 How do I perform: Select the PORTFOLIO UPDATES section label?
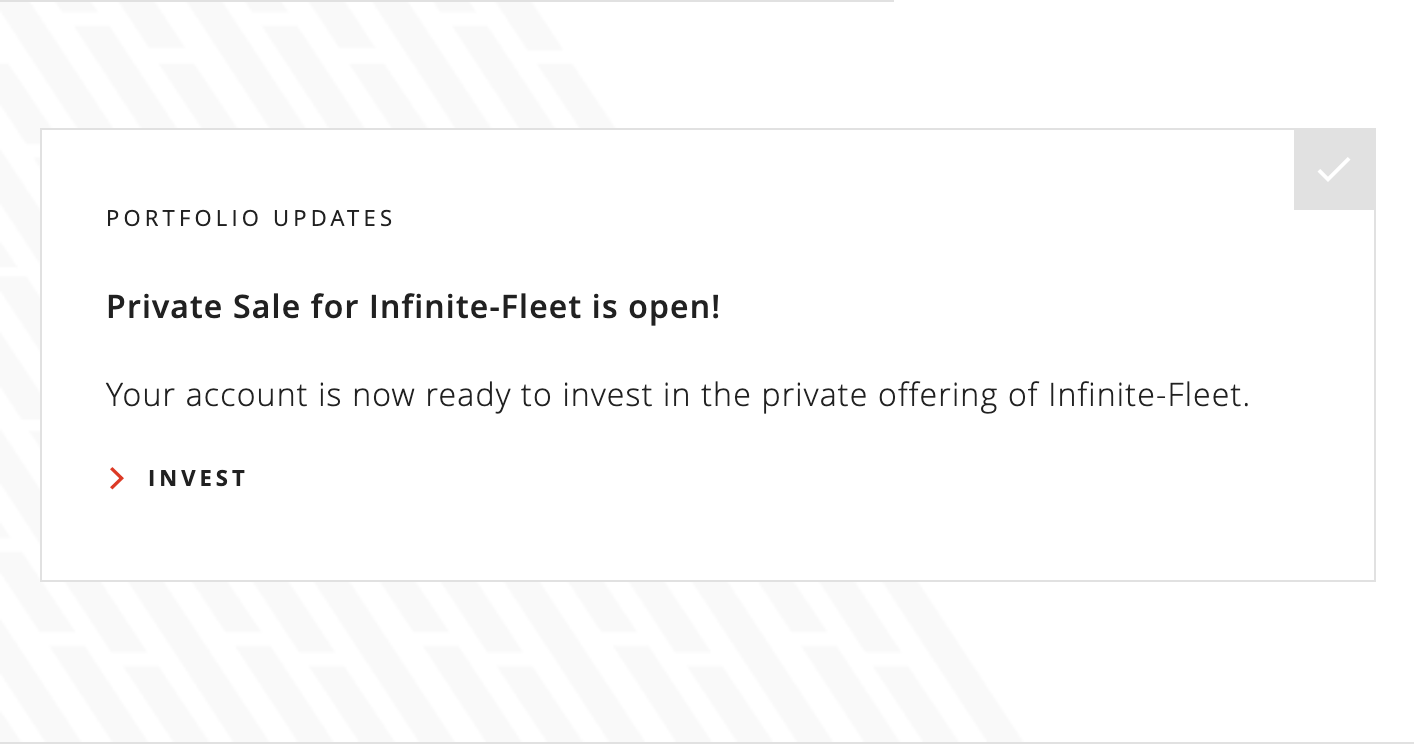(x=250, y=218)
